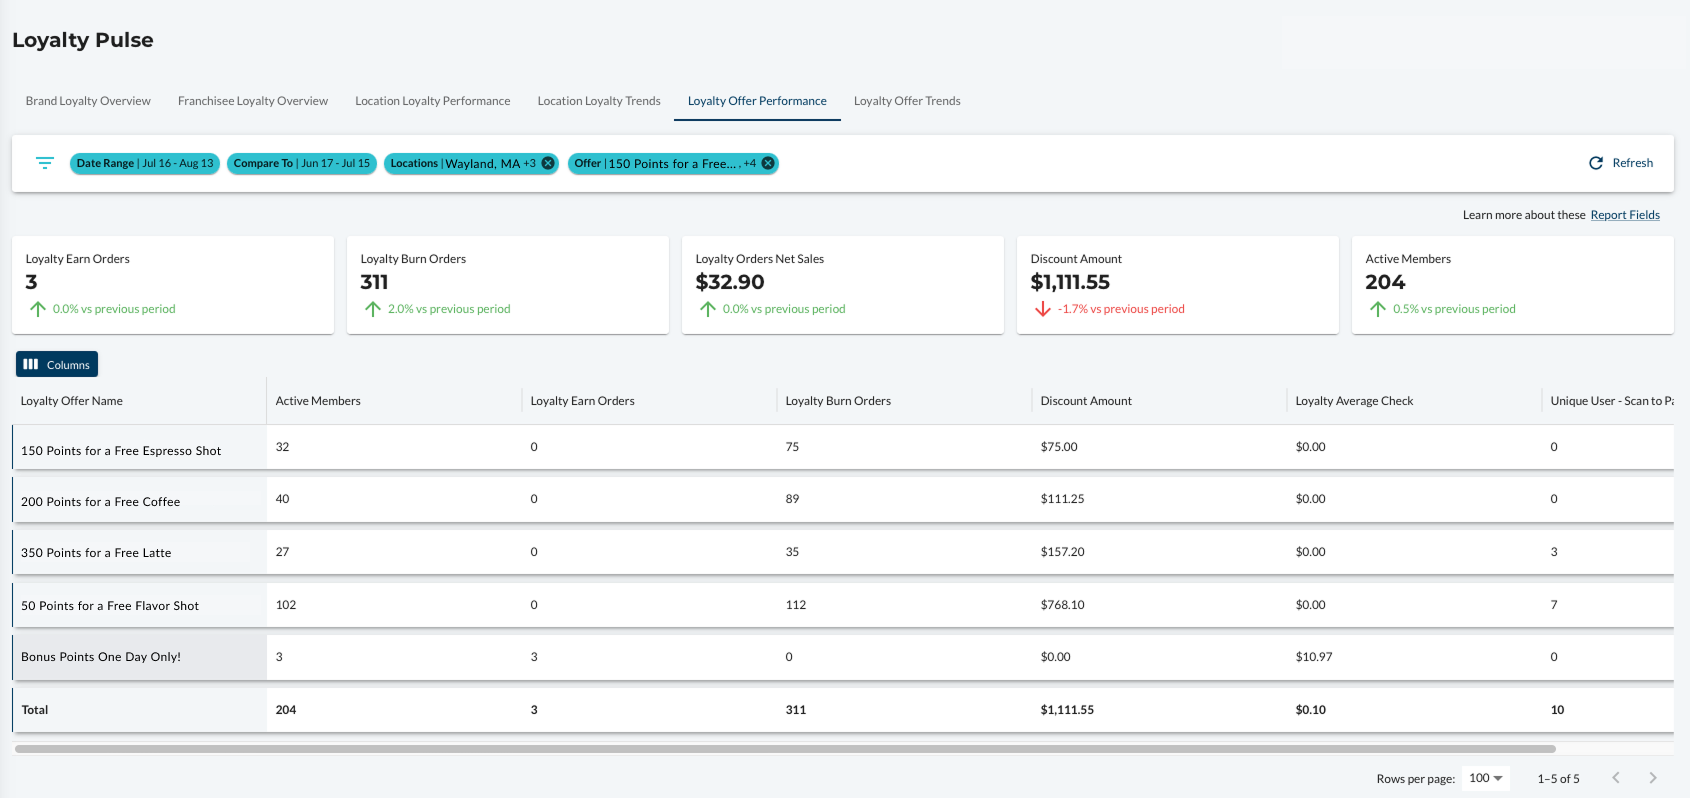Remove the Locations Wayland, MA filter chip
This screenshot has width=1690, height=798.
[548, 163]
